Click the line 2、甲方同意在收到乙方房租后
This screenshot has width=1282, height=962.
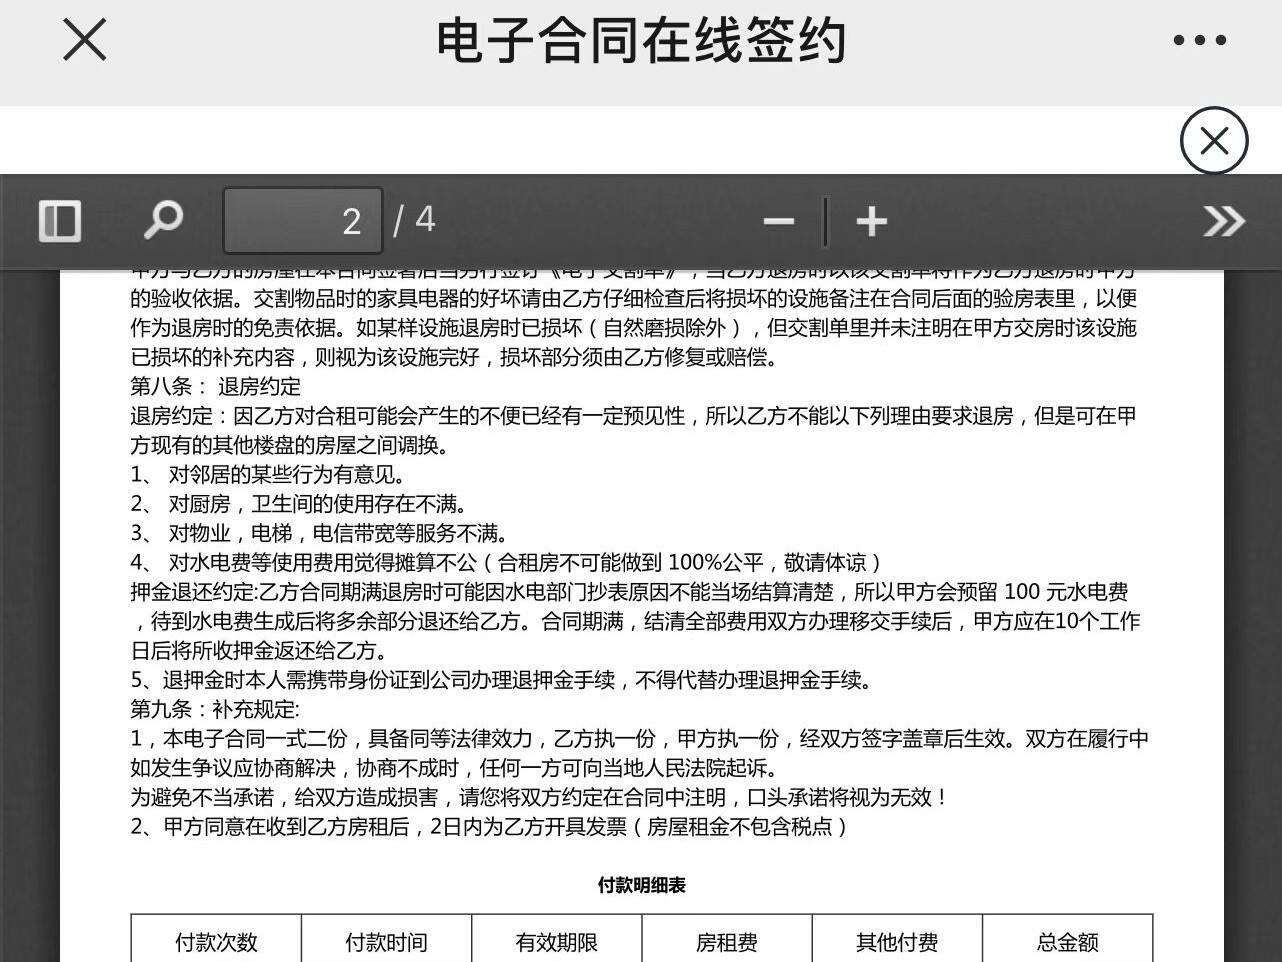pyautogui.click(x=490, y=826)
